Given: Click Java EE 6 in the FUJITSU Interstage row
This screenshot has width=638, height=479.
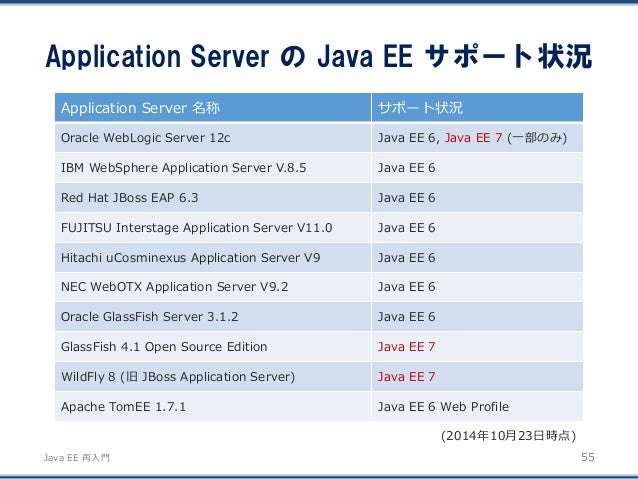Looking at the screenshot, I should [x=477, y=227].
